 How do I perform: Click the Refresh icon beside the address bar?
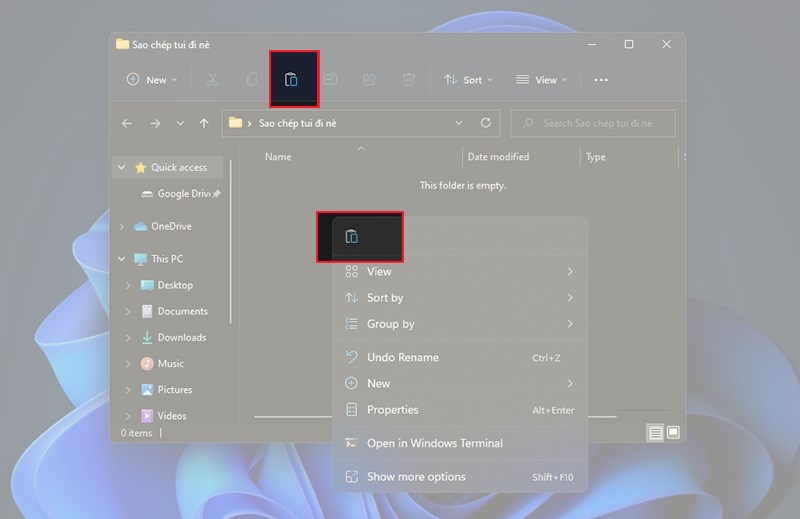[x=486, y=123]
